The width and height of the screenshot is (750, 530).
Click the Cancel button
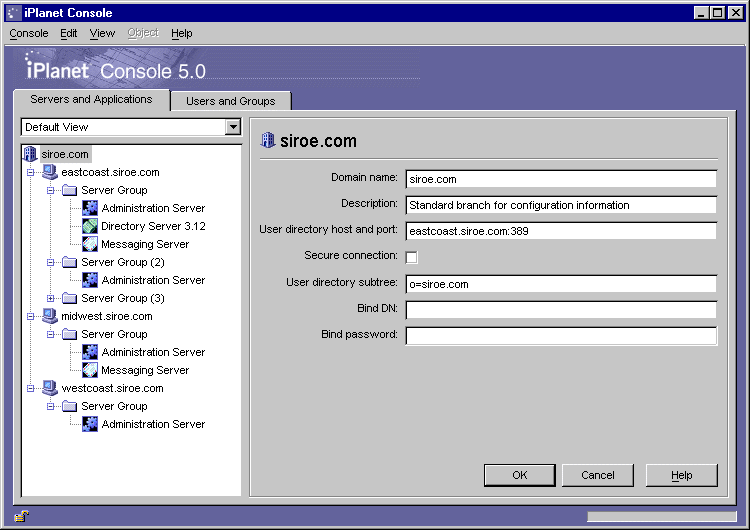pyautogui.click(x=598, y=475)
